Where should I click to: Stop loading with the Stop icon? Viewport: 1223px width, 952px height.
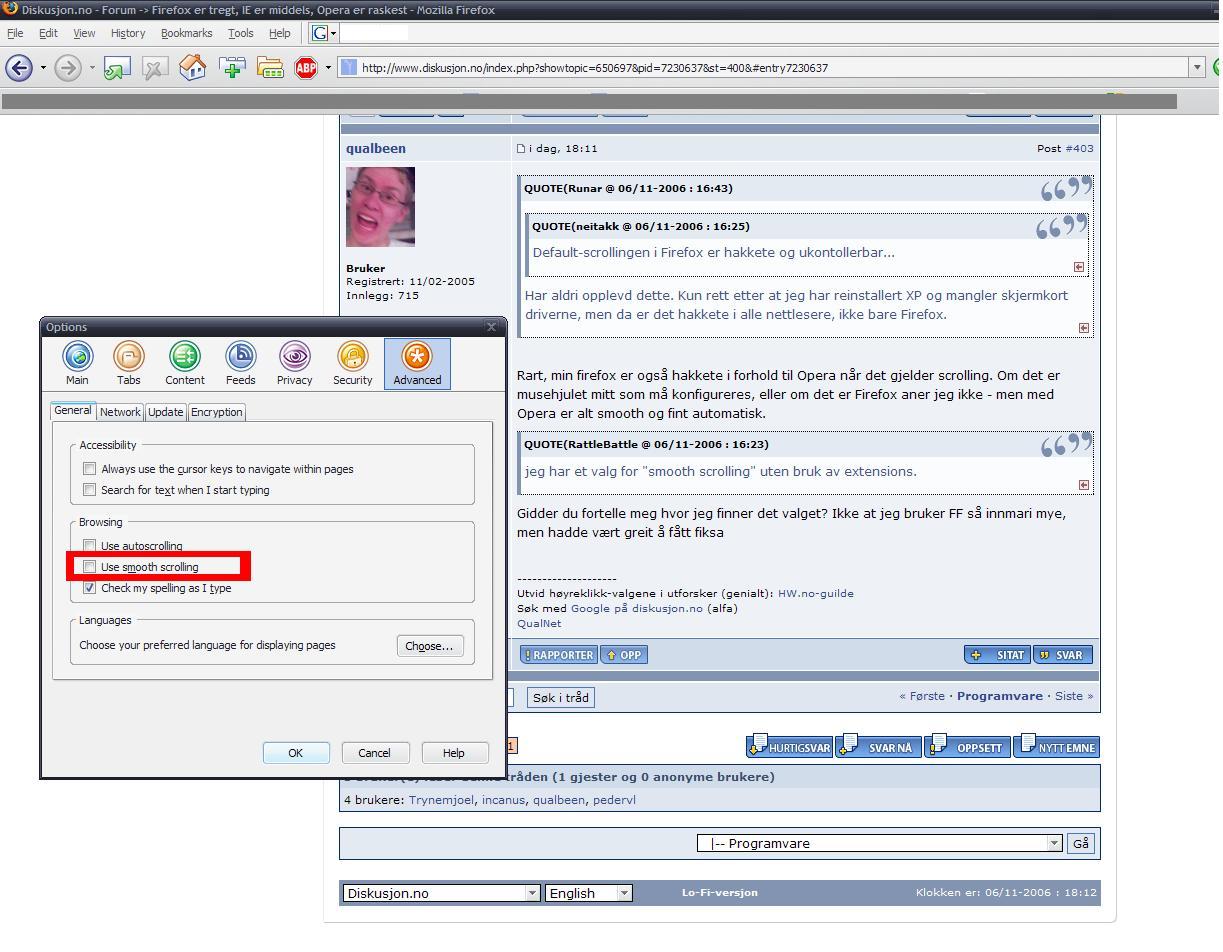tap(154, 68)
